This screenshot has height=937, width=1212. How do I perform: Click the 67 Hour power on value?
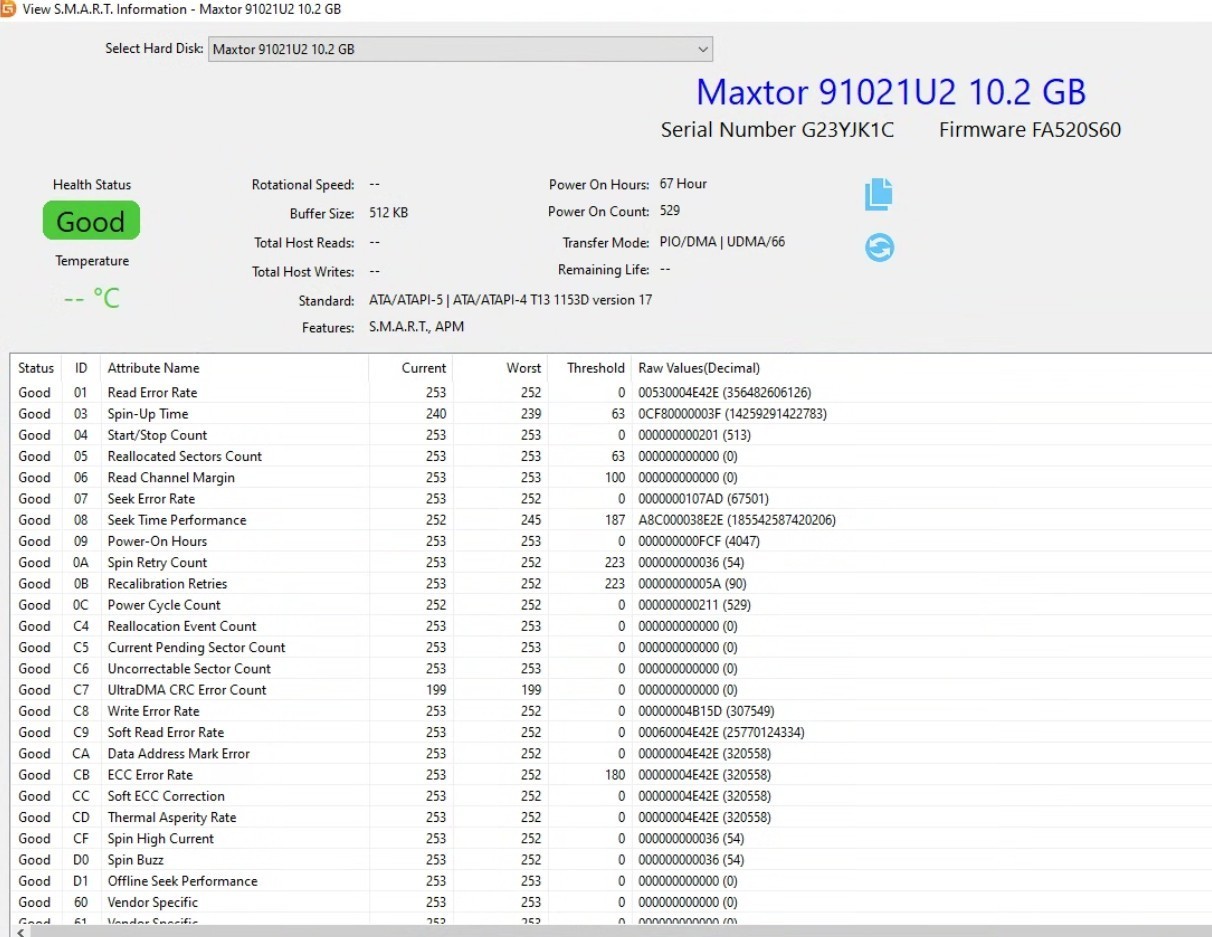[x=683, y=184]
